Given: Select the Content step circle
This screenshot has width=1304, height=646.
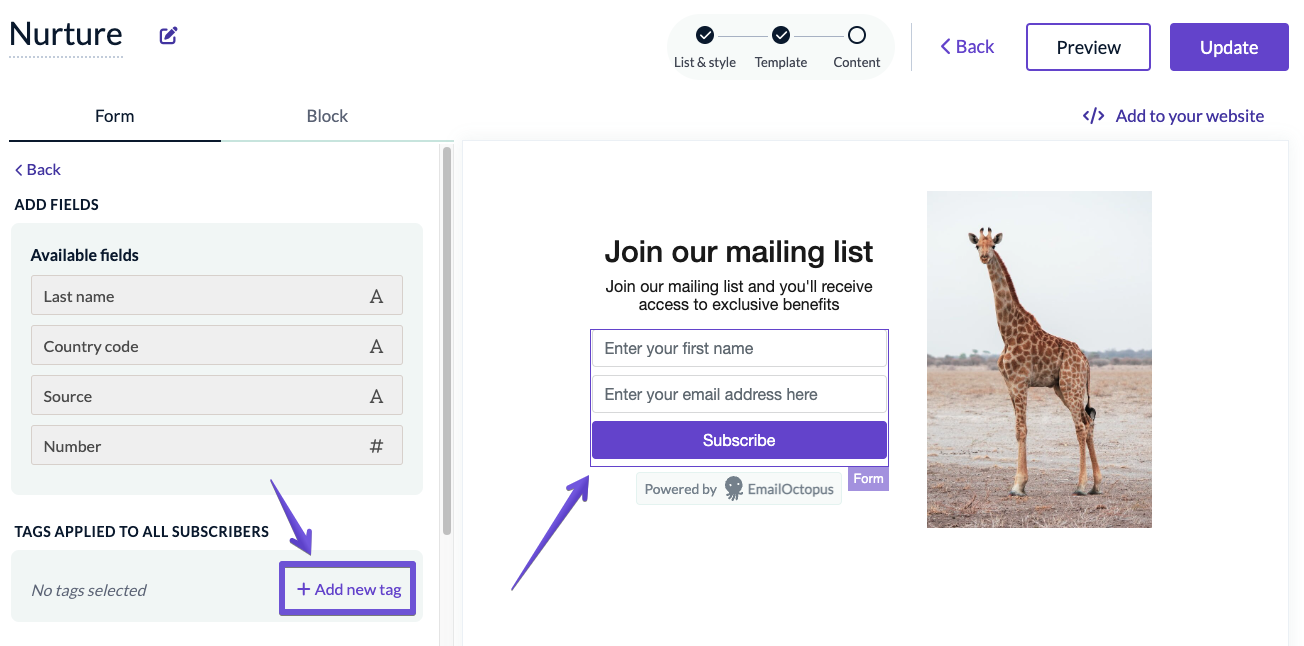Looking at the screenshot, I should (x=857, y=35).
